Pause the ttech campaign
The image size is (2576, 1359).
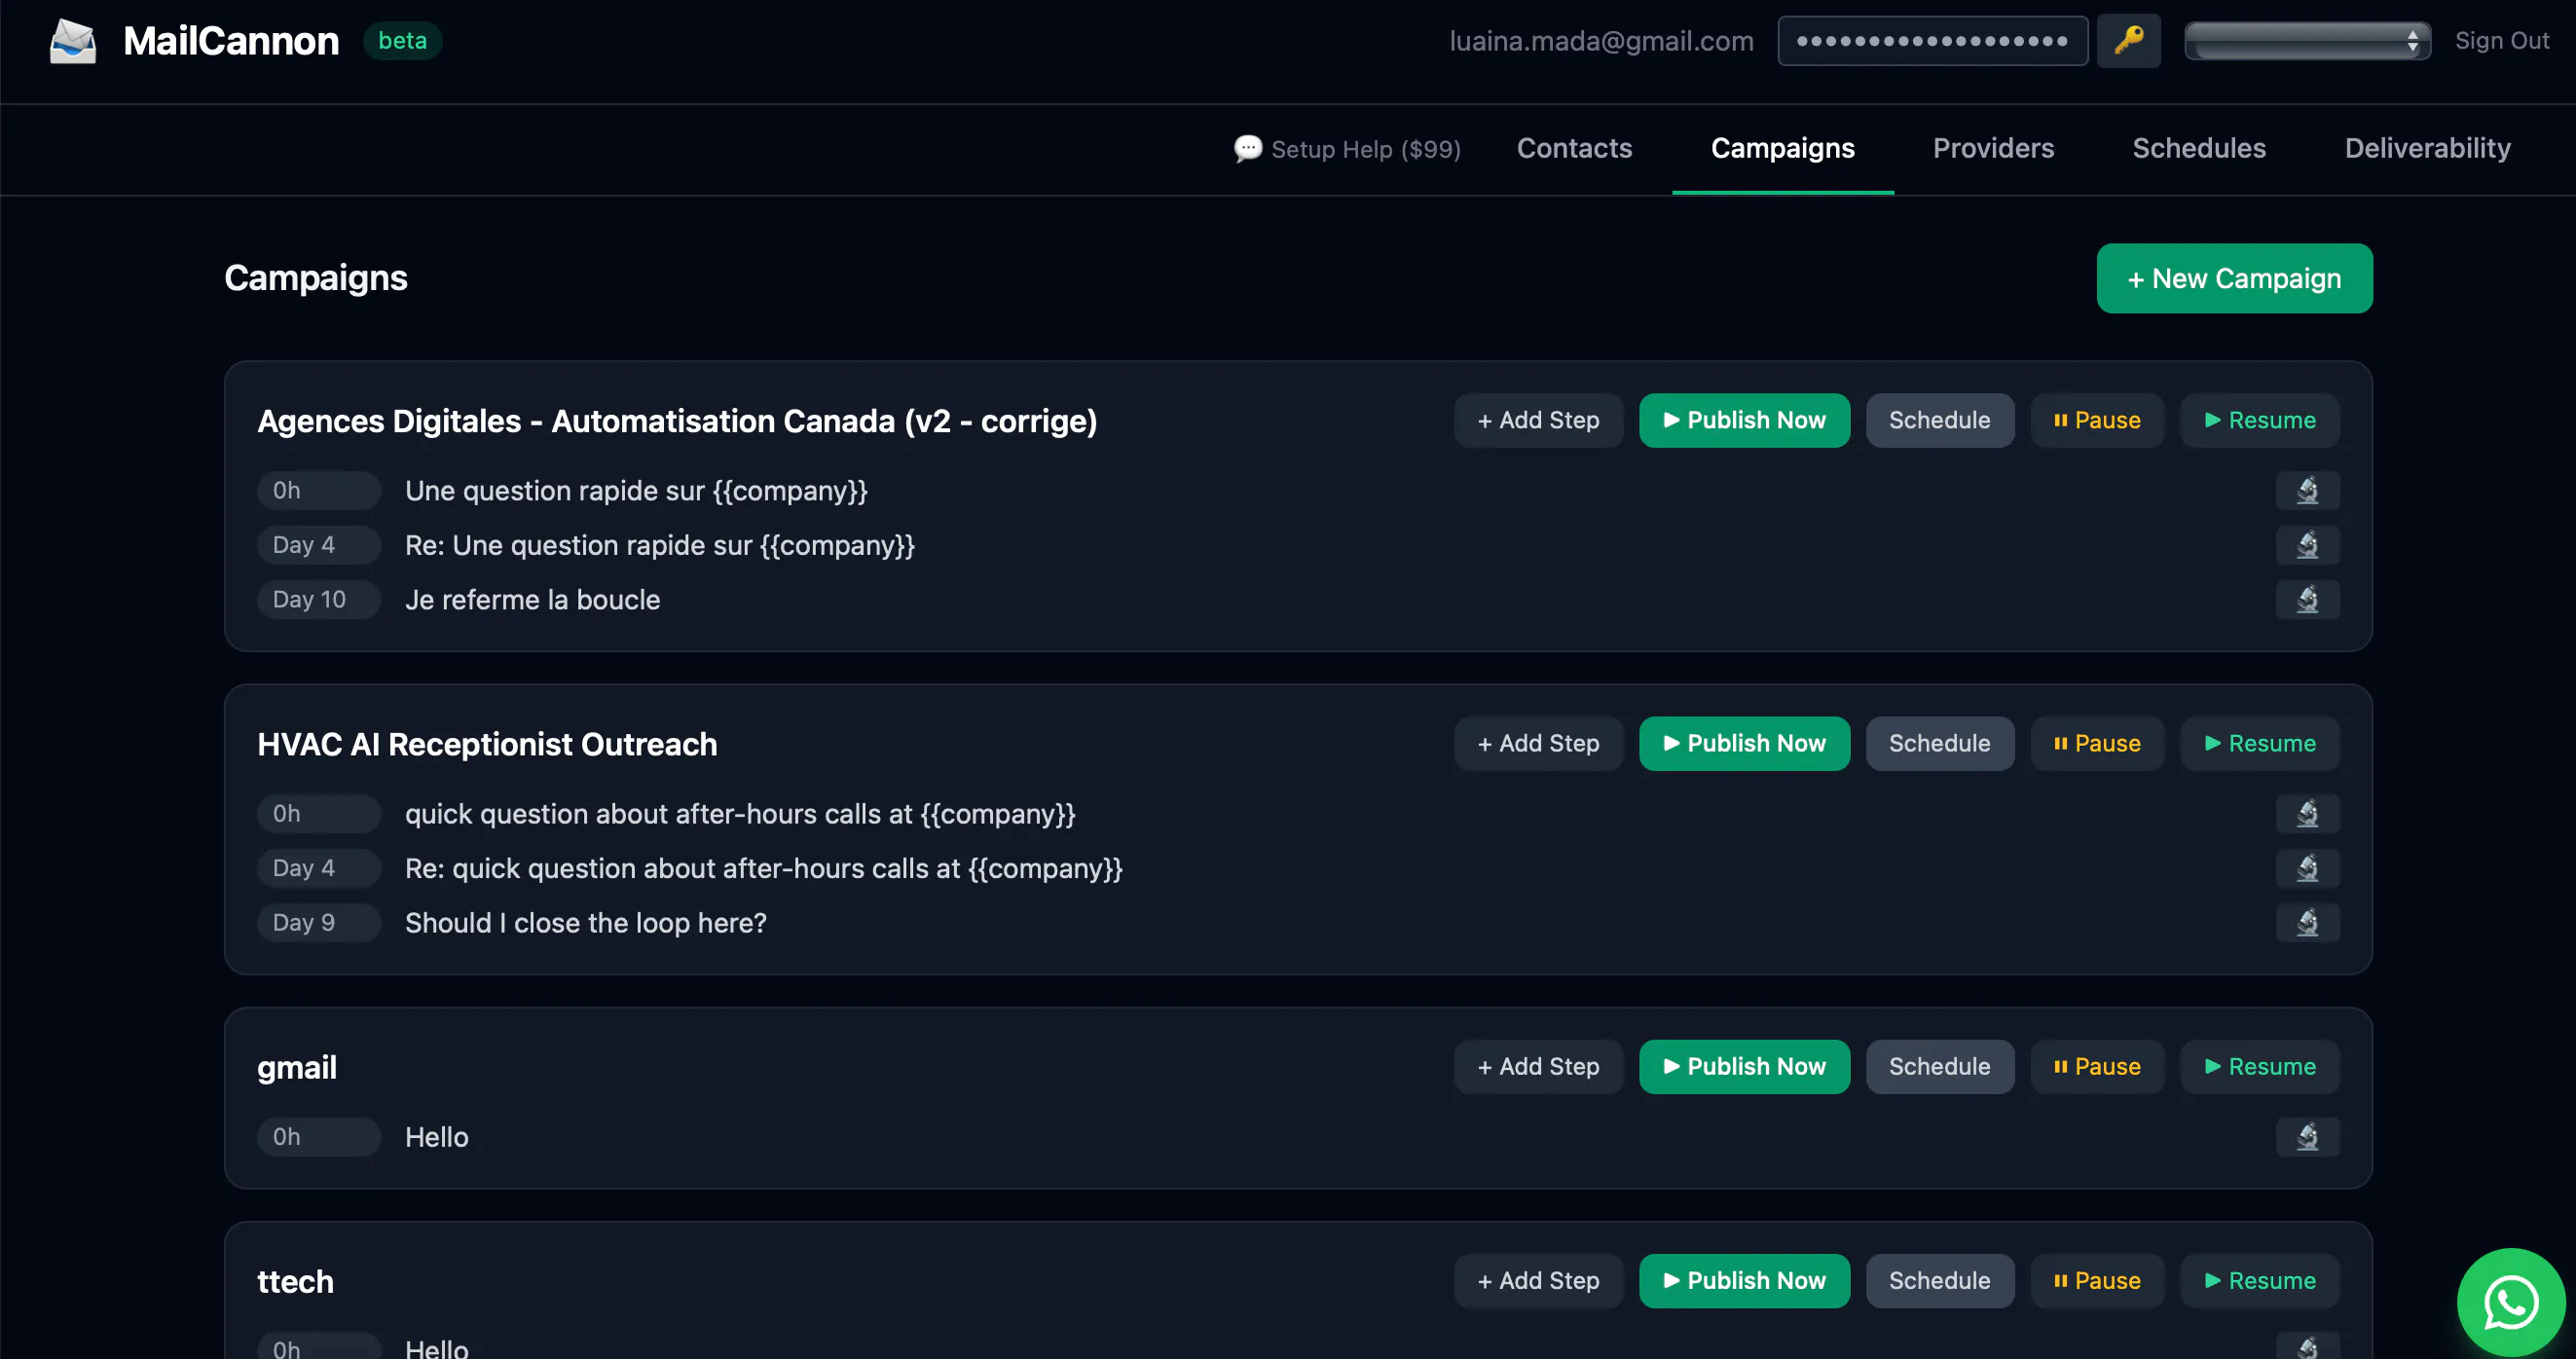point(2097,1281)
